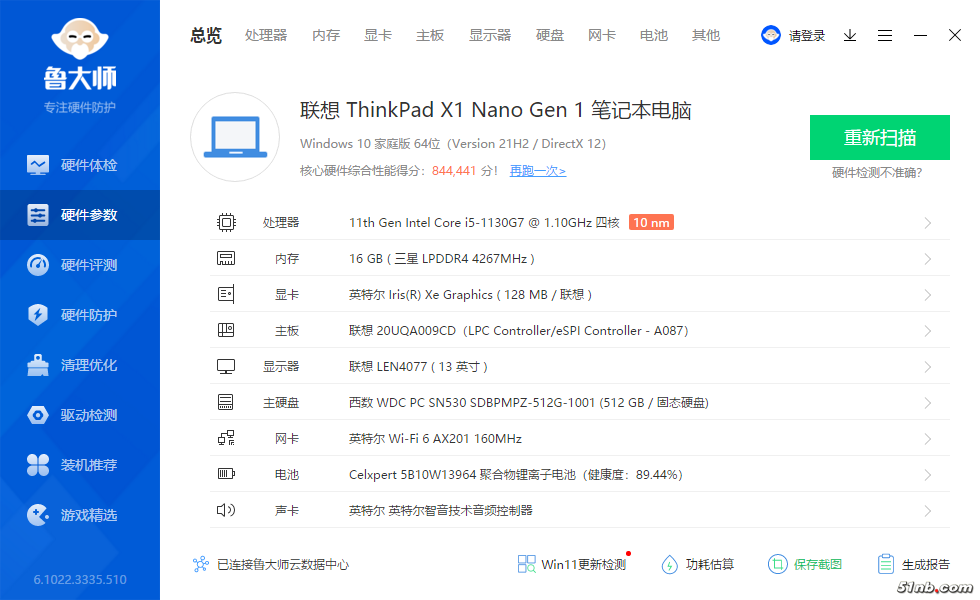Expand the 主硬盘 row arrow

pos(928,403)
